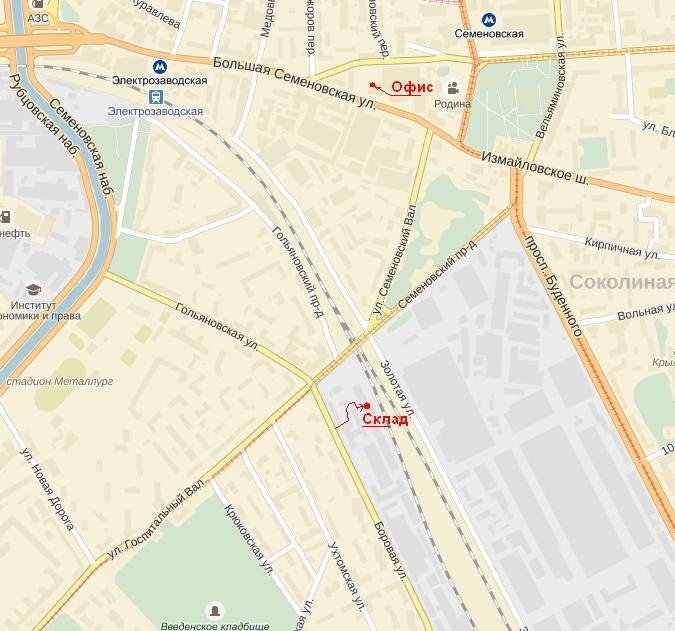Select the Электрозаводская railway station icon
The width and height of the screenshot is (675, 631).
(x=156, y=97)
